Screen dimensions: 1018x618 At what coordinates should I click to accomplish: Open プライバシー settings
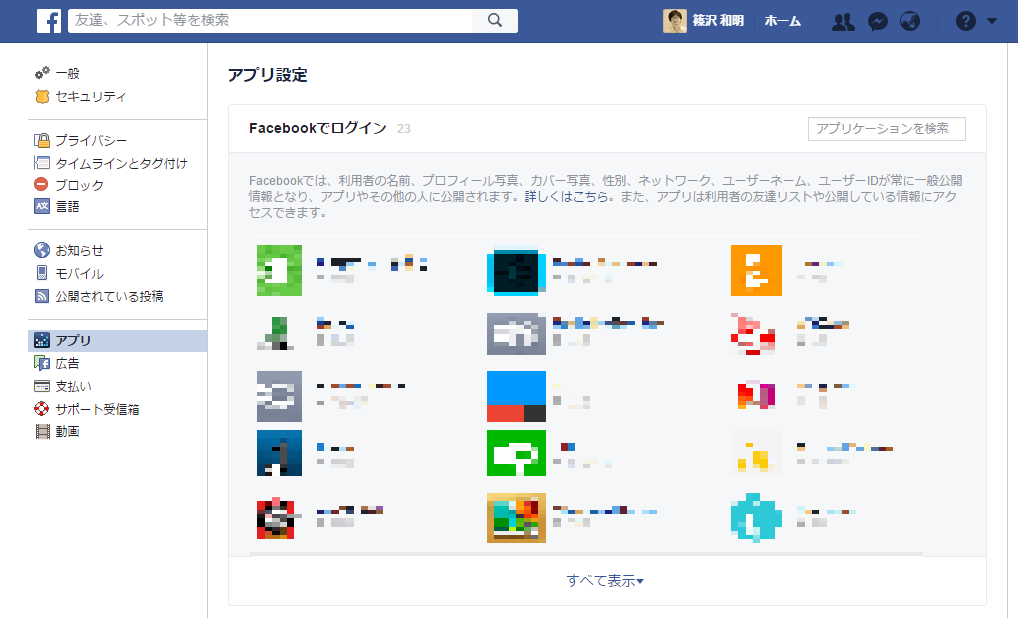(91, 140)
